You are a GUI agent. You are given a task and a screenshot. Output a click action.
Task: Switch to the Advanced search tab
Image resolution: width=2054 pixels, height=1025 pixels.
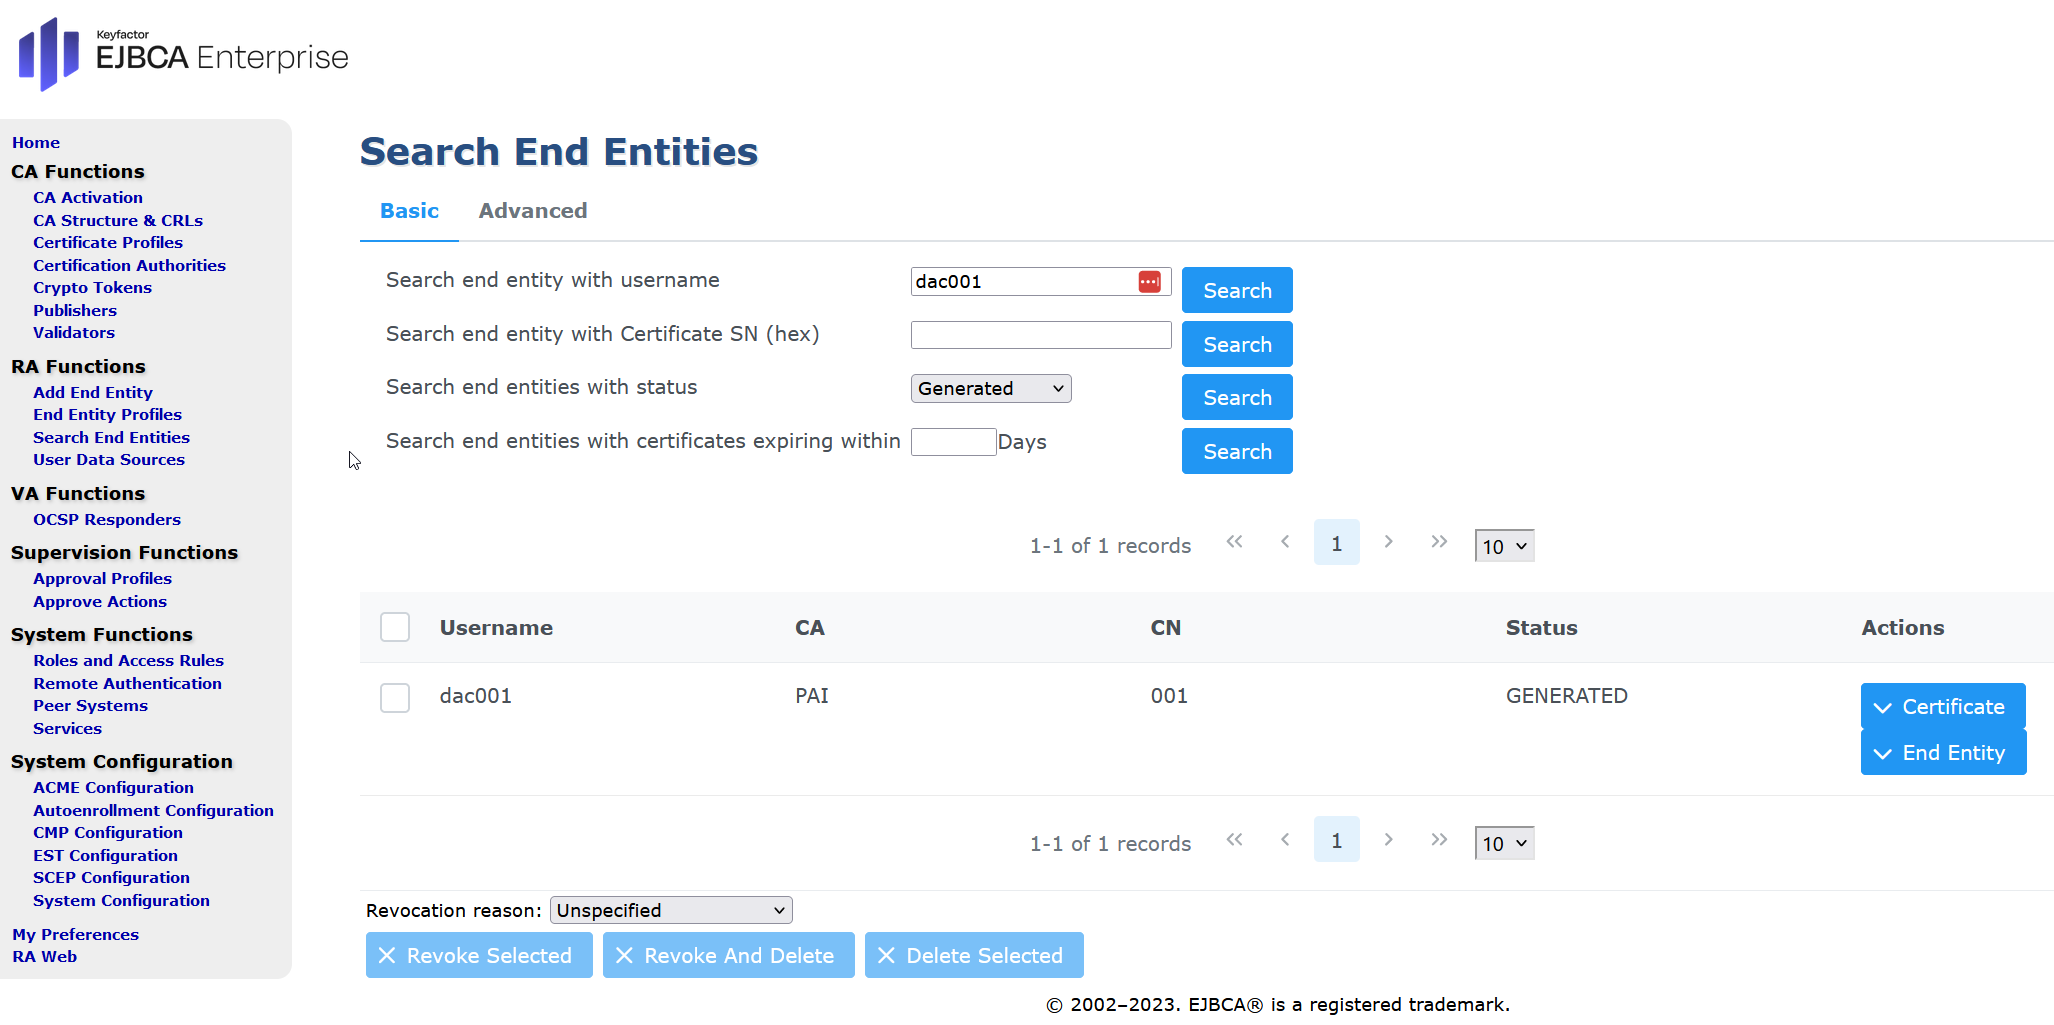click(532, 211)
